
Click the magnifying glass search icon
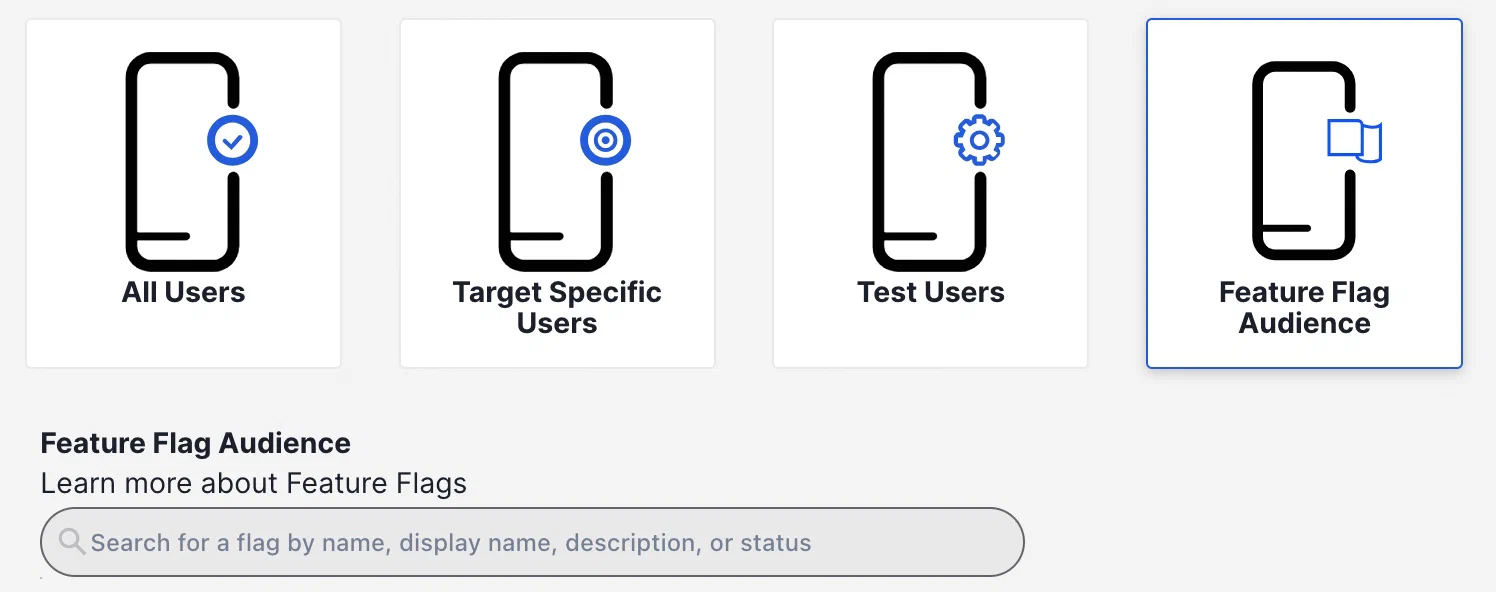click(x=71, y=542)
